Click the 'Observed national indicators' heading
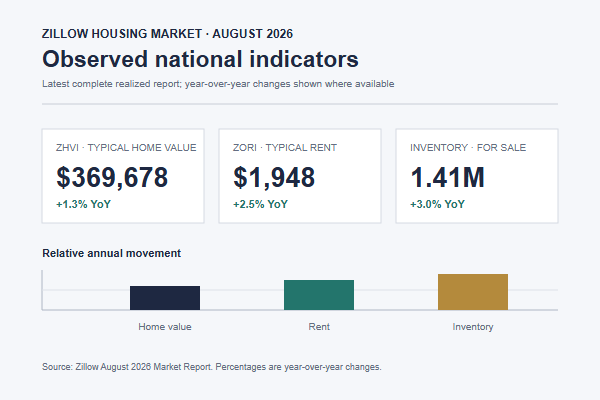Image resolution: width=600 pixels, height=400 pixels. click(x=200, y=59)
